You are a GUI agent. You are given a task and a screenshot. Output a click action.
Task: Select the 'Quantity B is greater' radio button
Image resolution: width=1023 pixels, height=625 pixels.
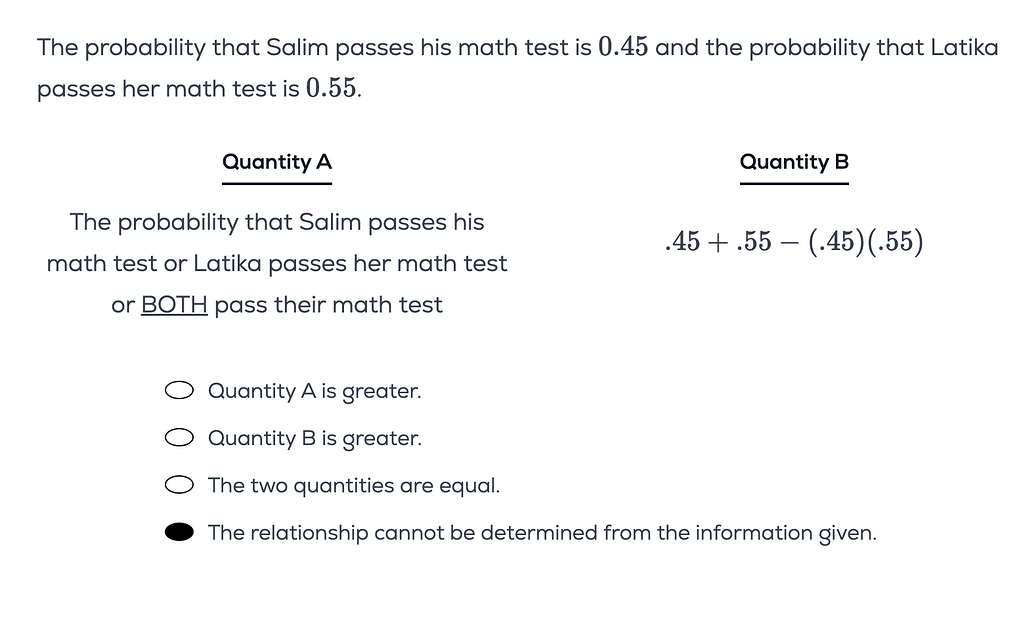[179, 437]
